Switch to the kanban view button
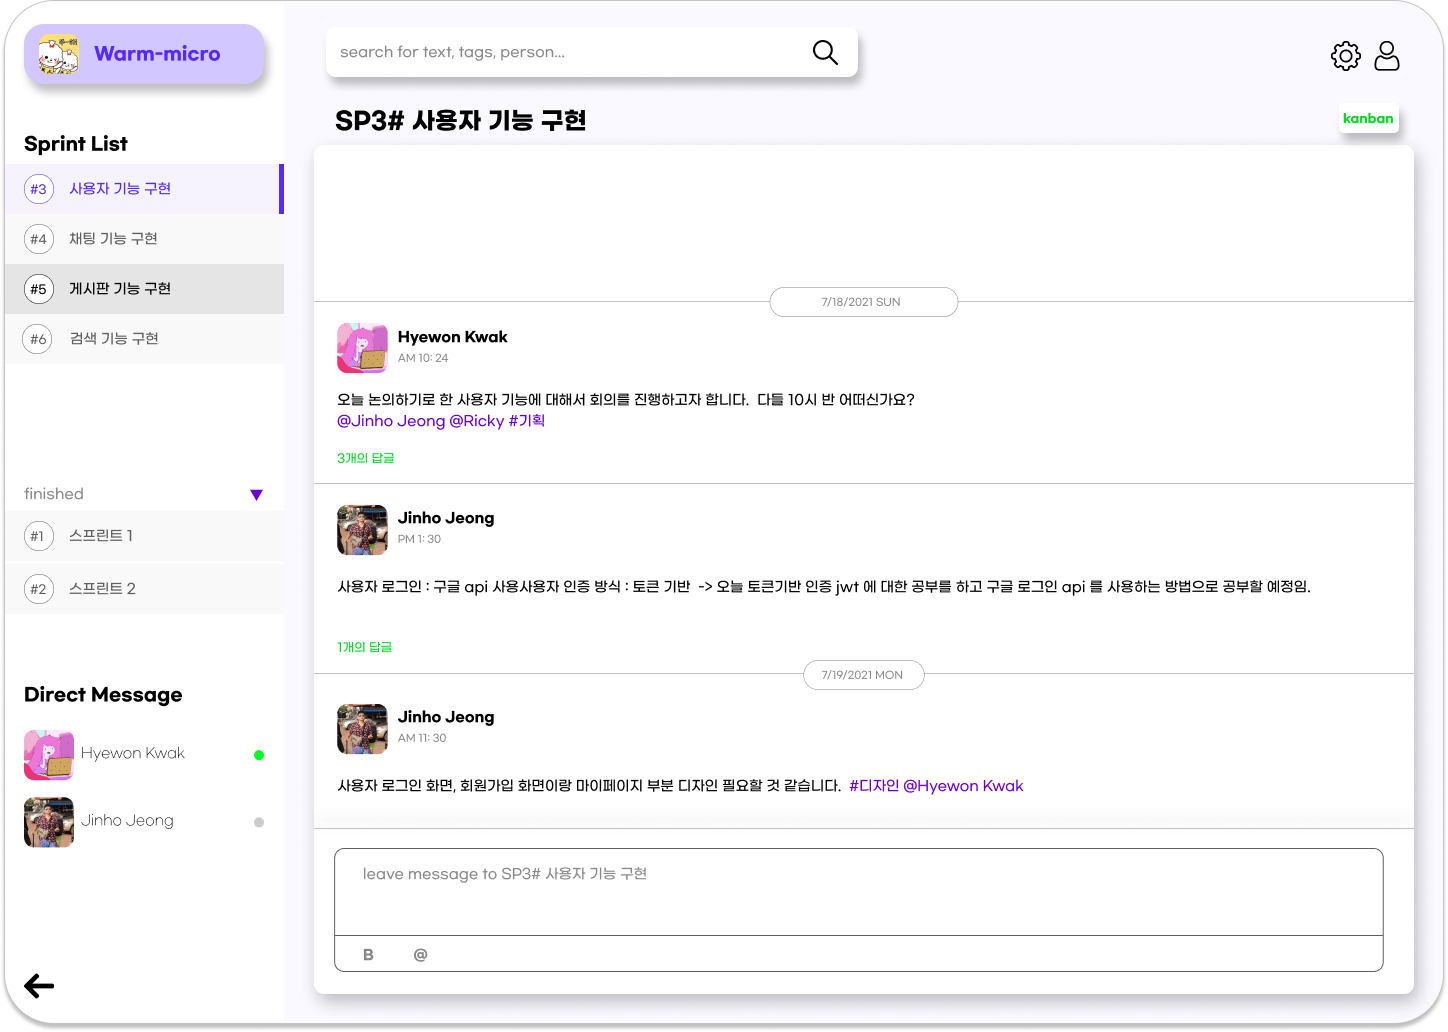 [x=1368, y=119]
